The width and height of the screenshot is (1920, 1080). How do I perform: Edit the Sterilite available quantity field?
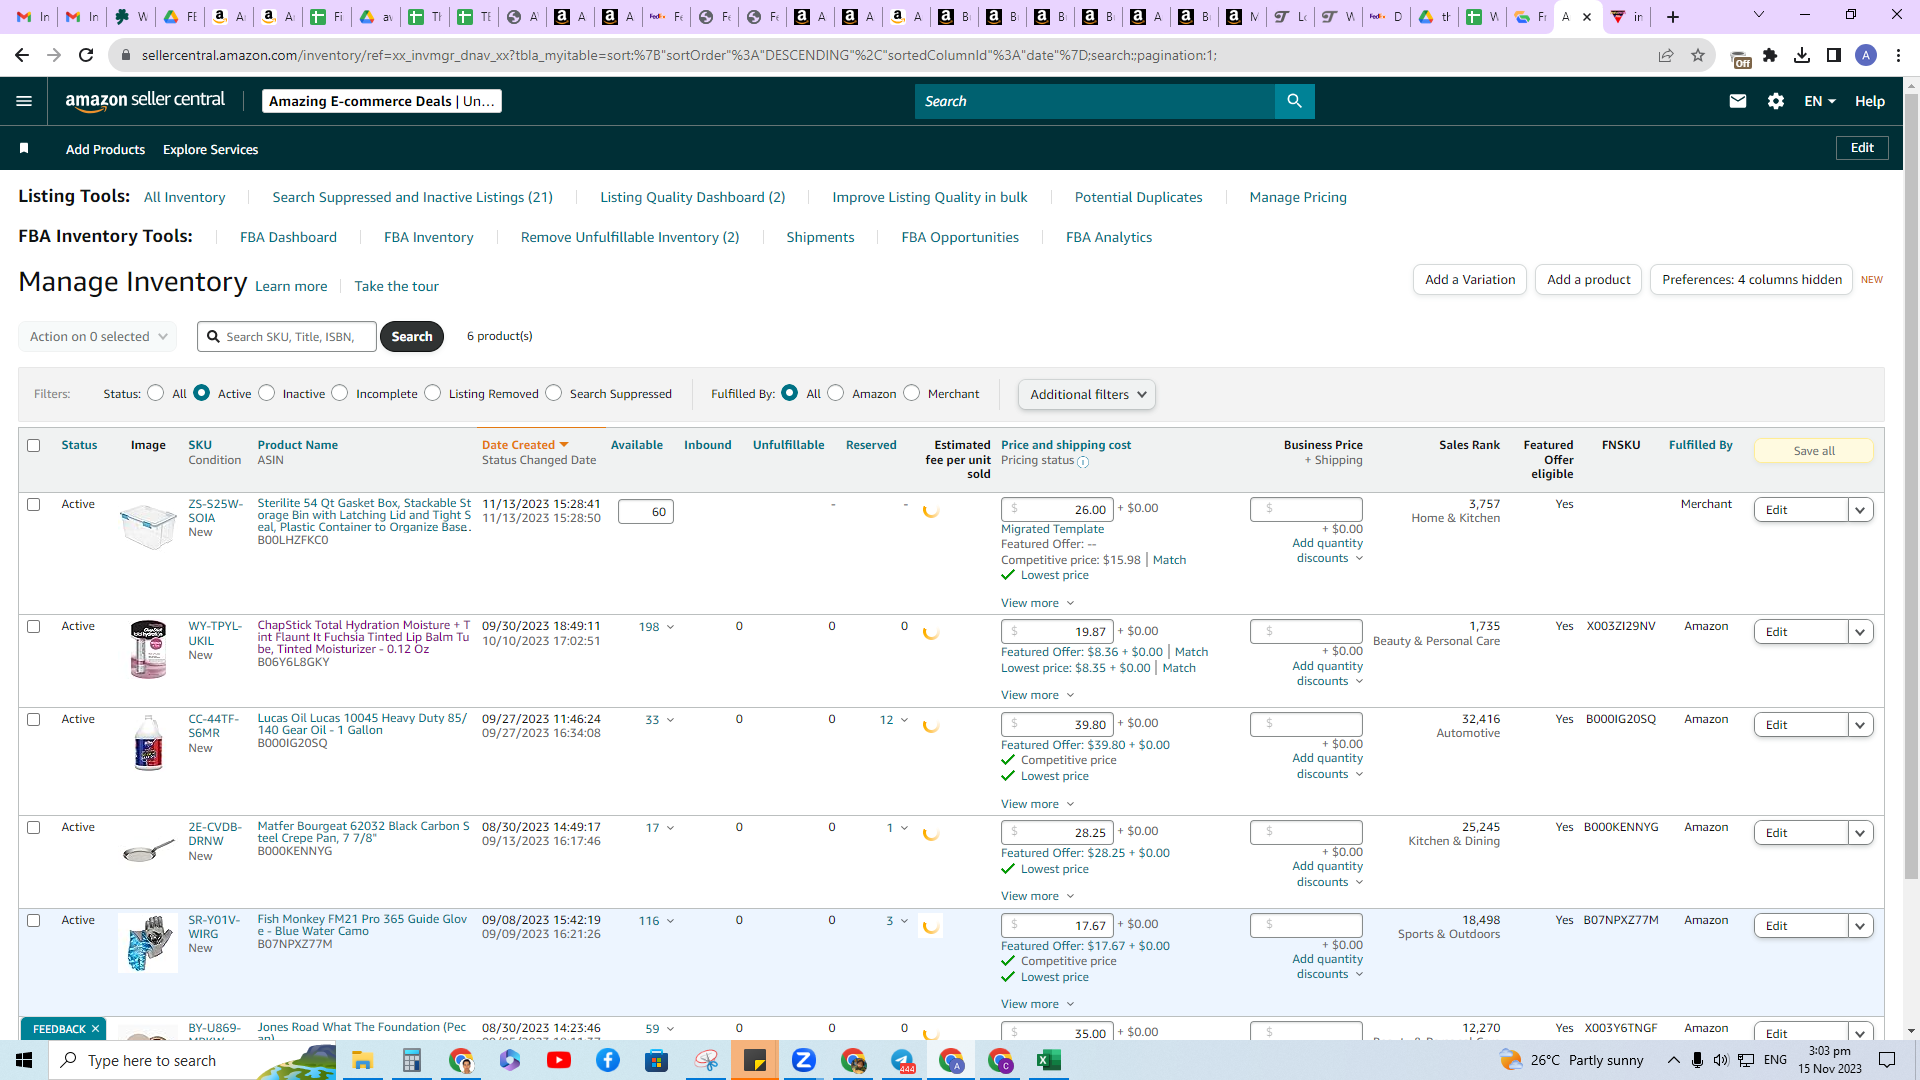[646, 512]
